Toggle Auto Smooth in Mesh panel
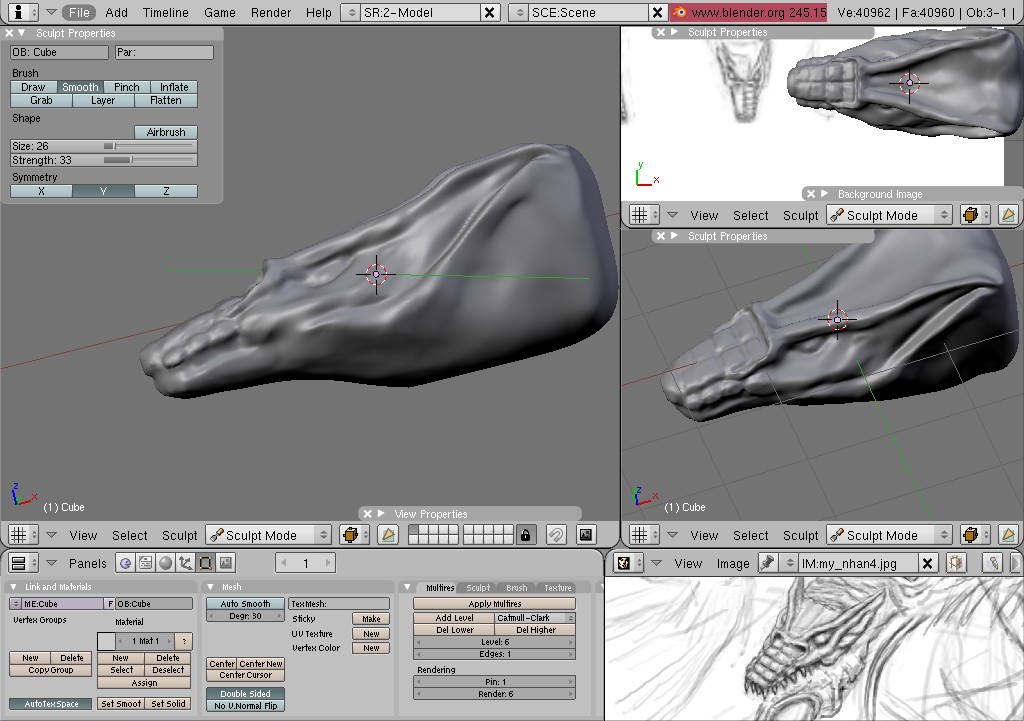The height and width of the screenshot is (721, 1024). (x=245, y=603)
